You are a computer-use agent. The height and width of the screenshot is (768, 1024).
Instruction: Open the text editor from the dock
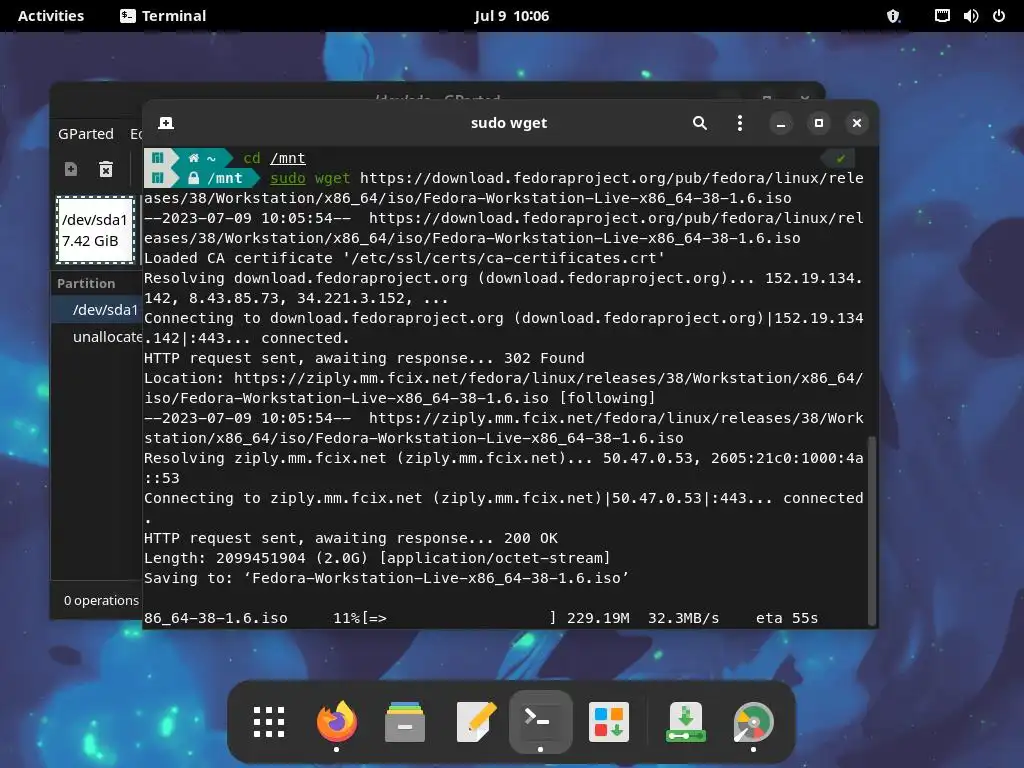point(475,722)
